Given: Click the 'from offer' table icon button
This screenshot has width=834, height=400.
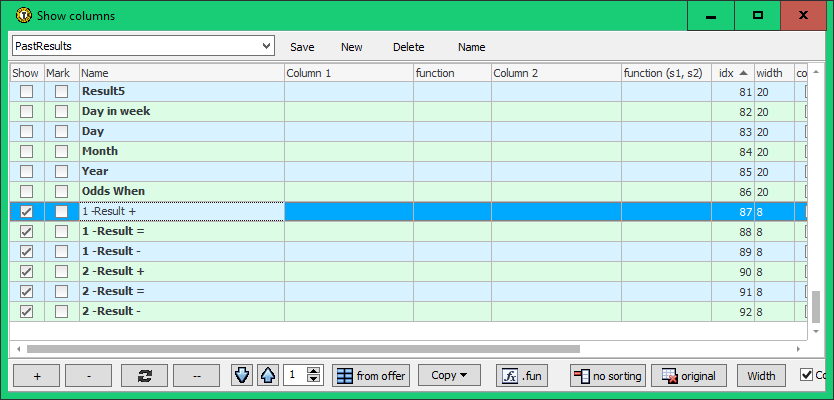Looking at the screenshot, I should 371,376.
